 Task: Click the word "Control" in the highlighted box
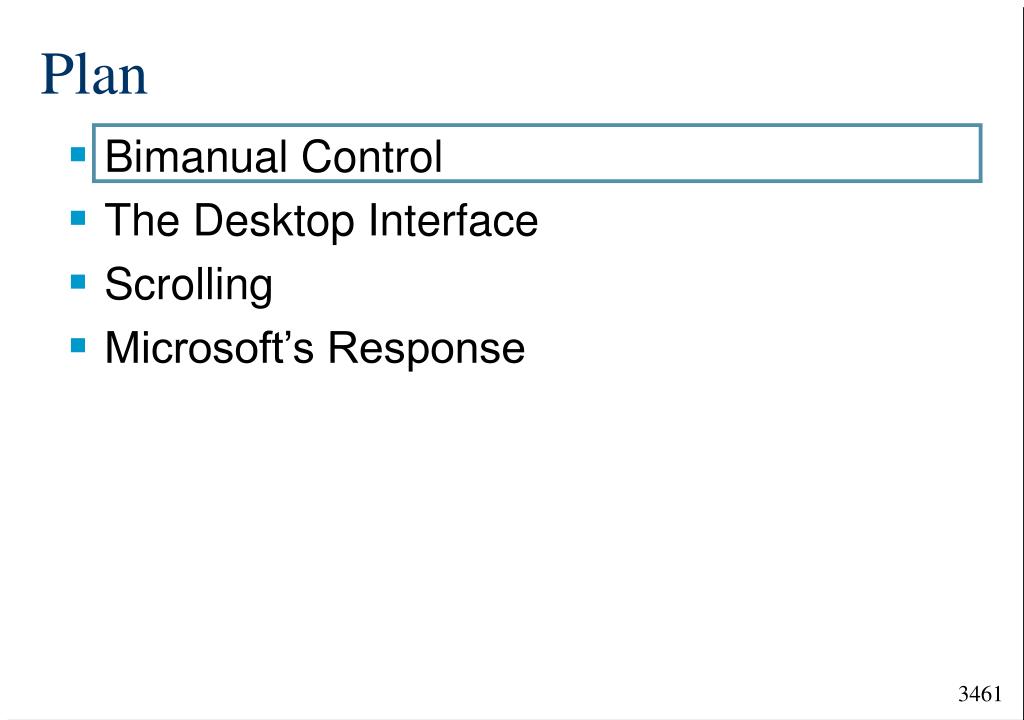(x=372, y=156)
